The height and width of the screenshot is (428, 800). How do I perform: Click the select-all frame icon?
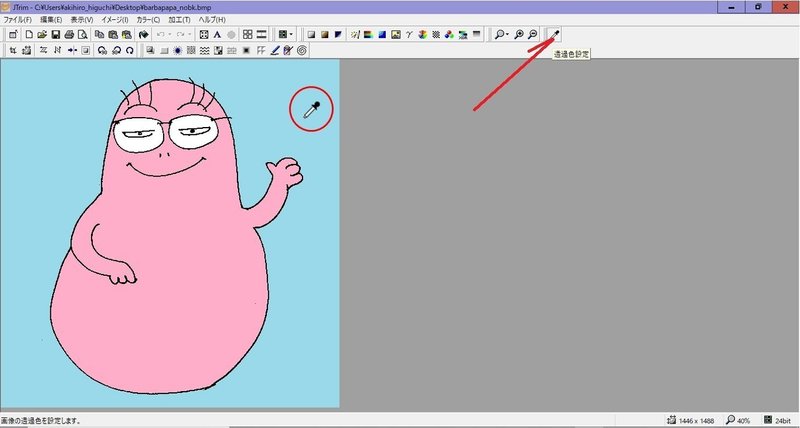coord(204,35)
